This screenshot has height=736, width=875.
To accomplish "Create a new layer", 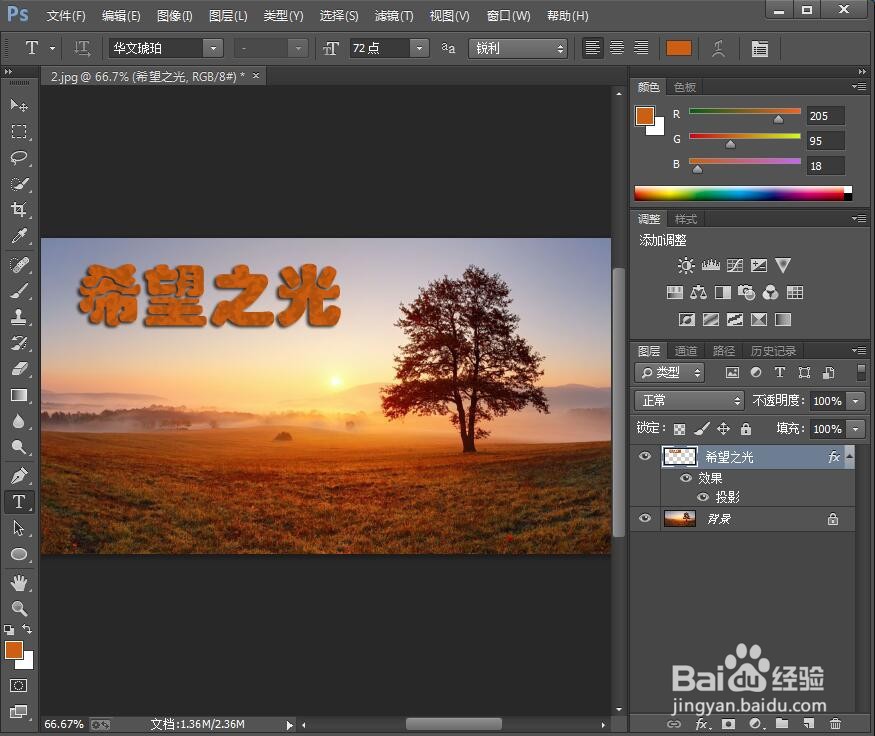I will pos(808,723).
